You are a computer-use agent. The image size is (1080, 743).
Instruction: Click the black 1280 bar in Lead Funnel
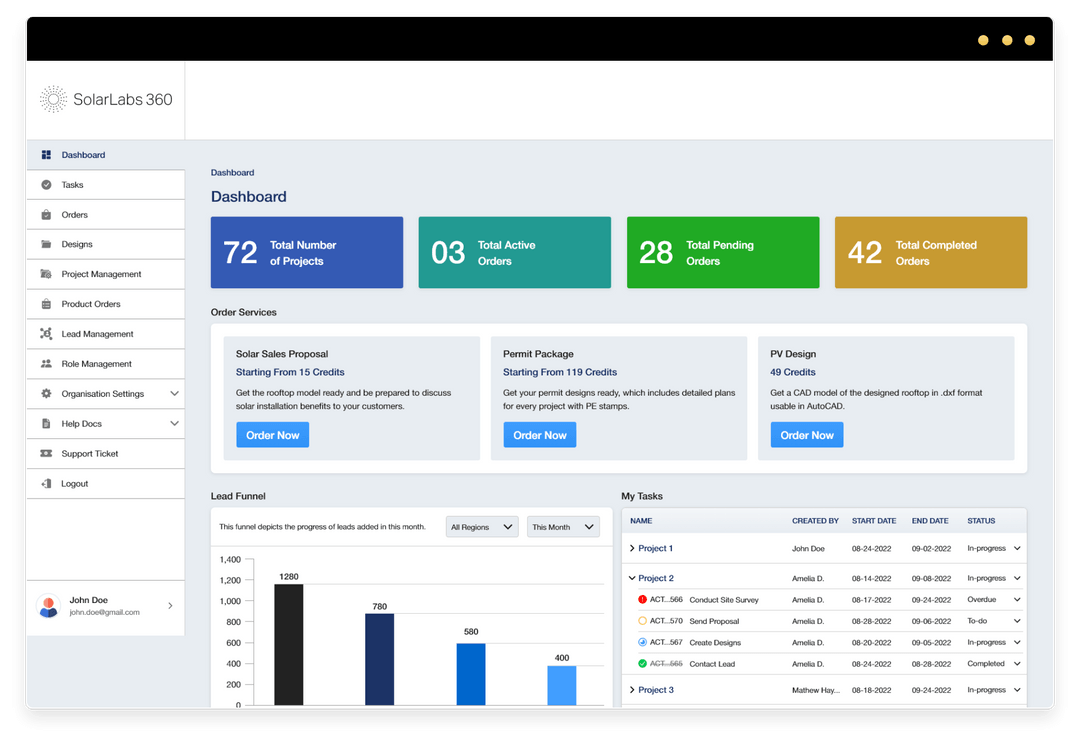(x=289, y=644)
